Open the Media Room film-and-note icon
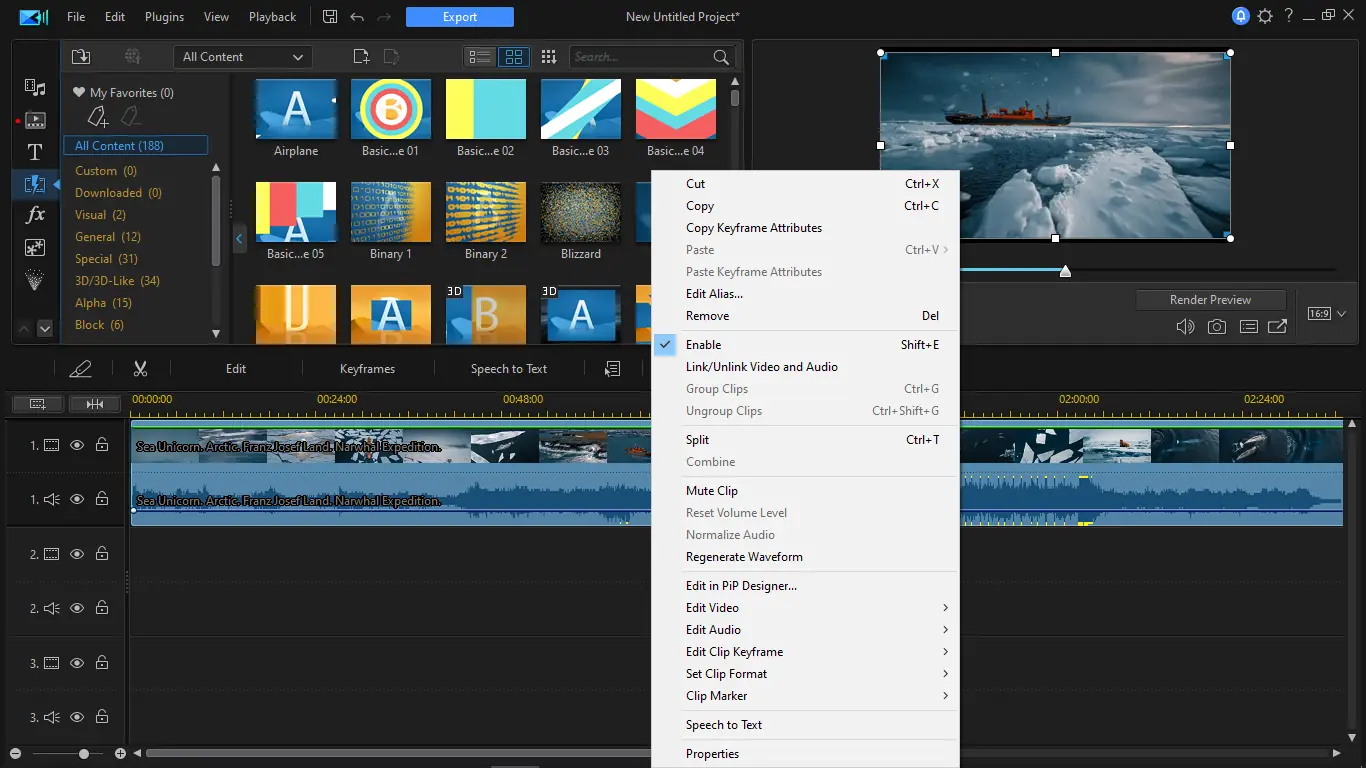This screenshot has width=1366, height=768. tap(35, 88)
